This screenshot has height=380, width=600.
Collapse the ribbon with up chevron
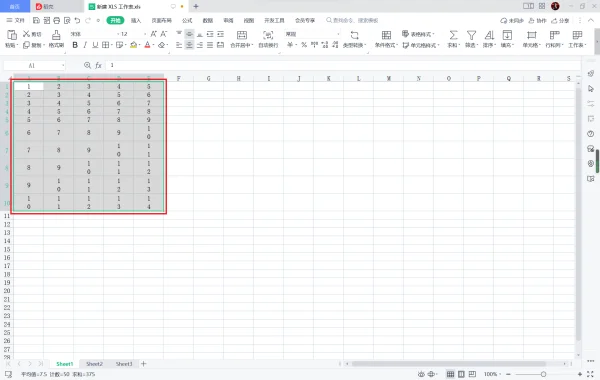click(591, 20)
